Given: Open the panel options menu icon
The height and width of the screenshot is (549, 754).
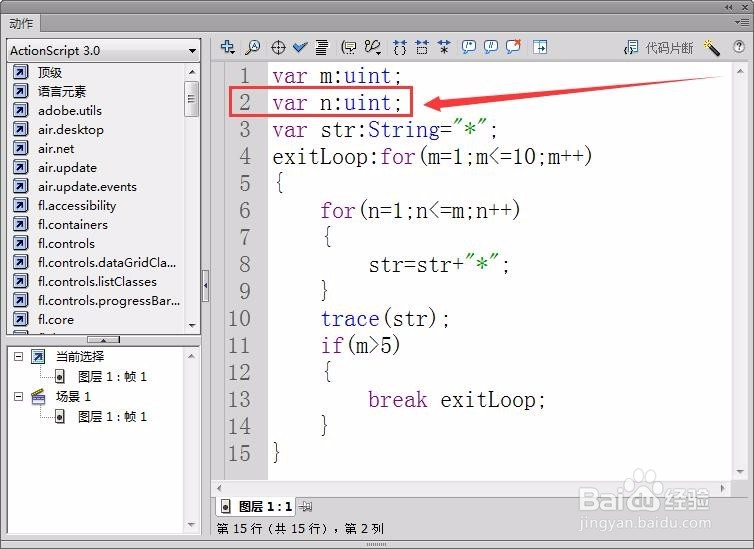Looking at the screenshot, I should (741, 22).
